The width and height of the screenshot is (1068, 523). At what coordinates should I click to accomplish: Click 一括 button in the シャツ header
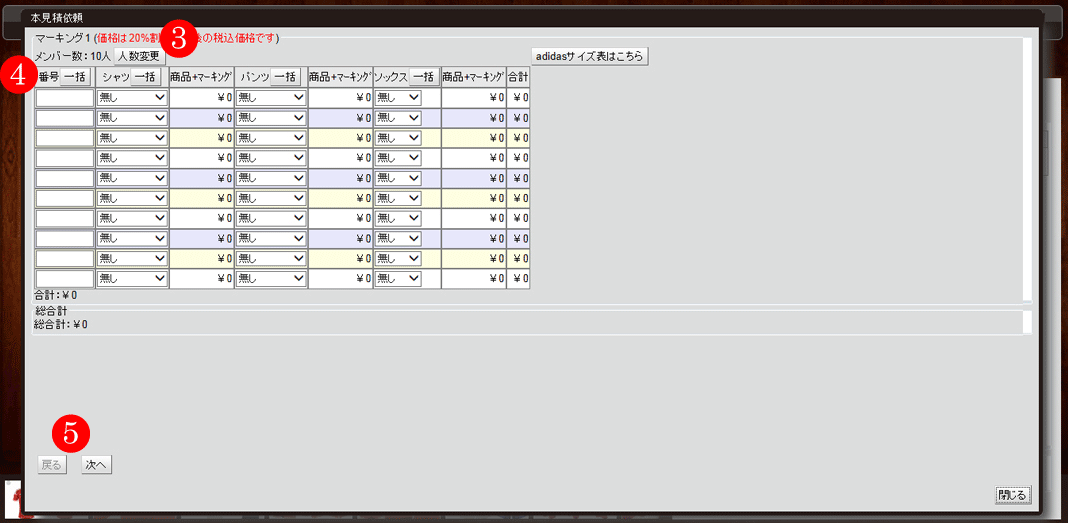coord(145,77)
